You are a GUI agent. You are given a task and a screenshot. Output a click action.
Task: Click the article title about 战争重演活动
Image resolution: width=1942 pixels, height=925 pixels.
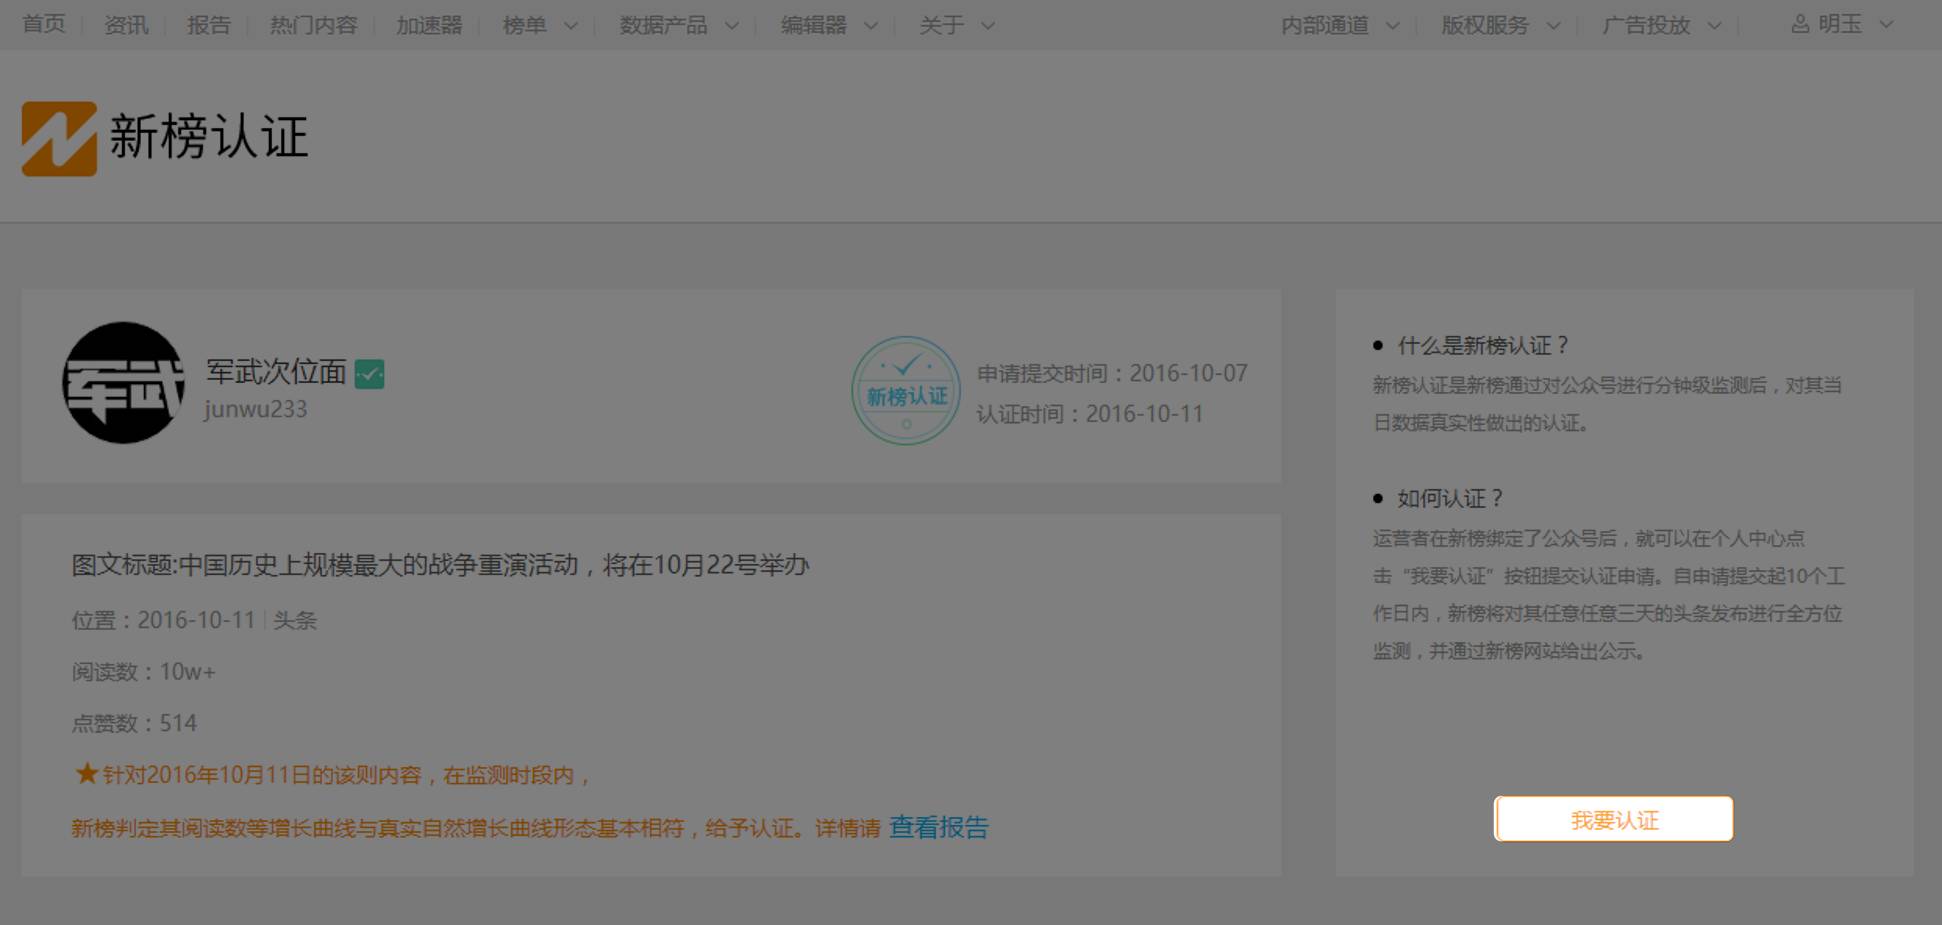(440, 566)
